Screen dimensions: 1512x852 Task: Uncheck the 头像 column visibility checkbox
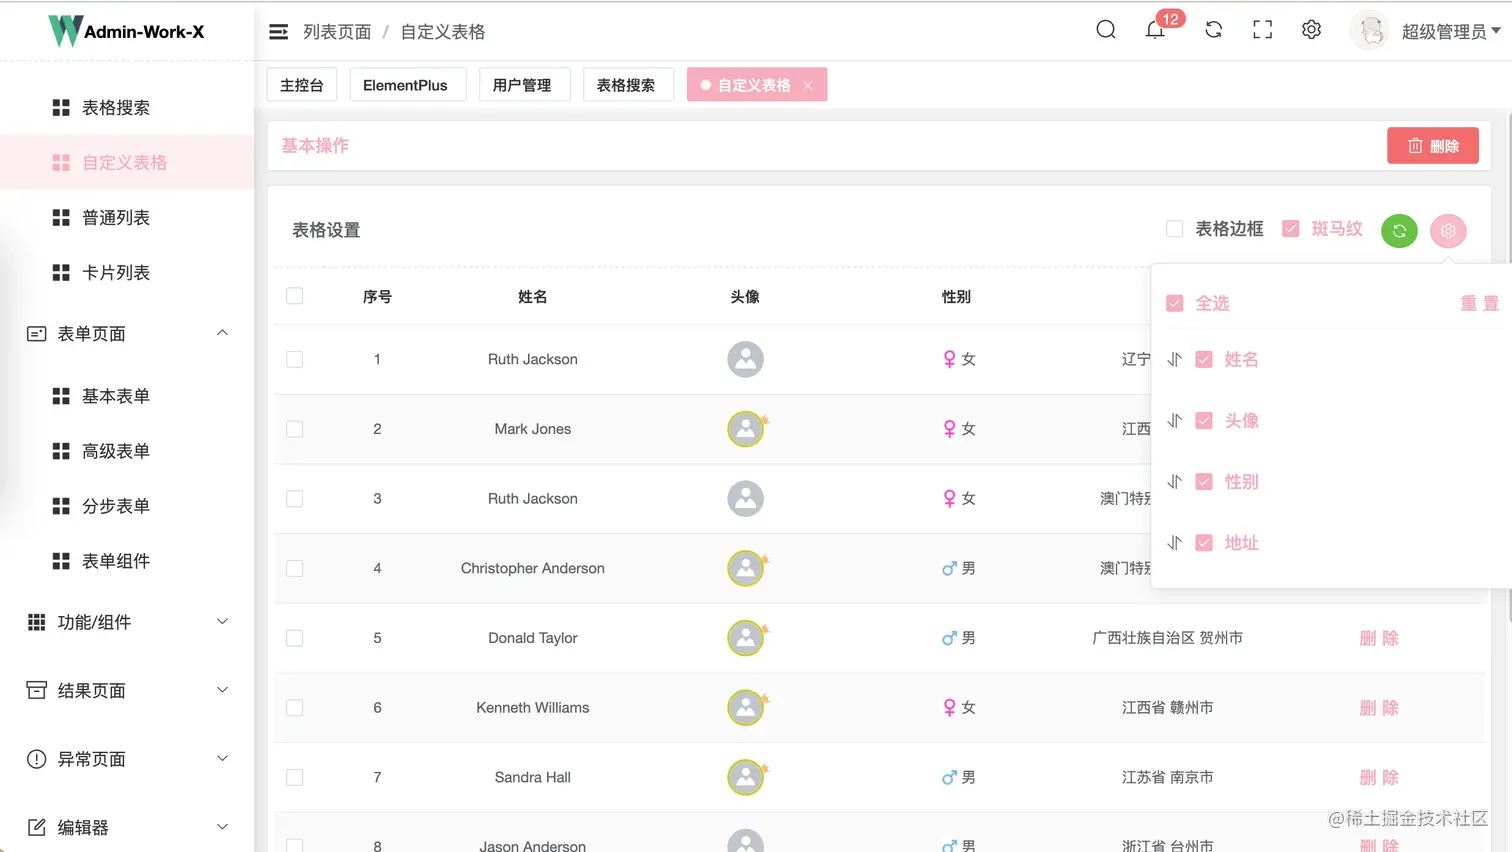pos(1204,420)
